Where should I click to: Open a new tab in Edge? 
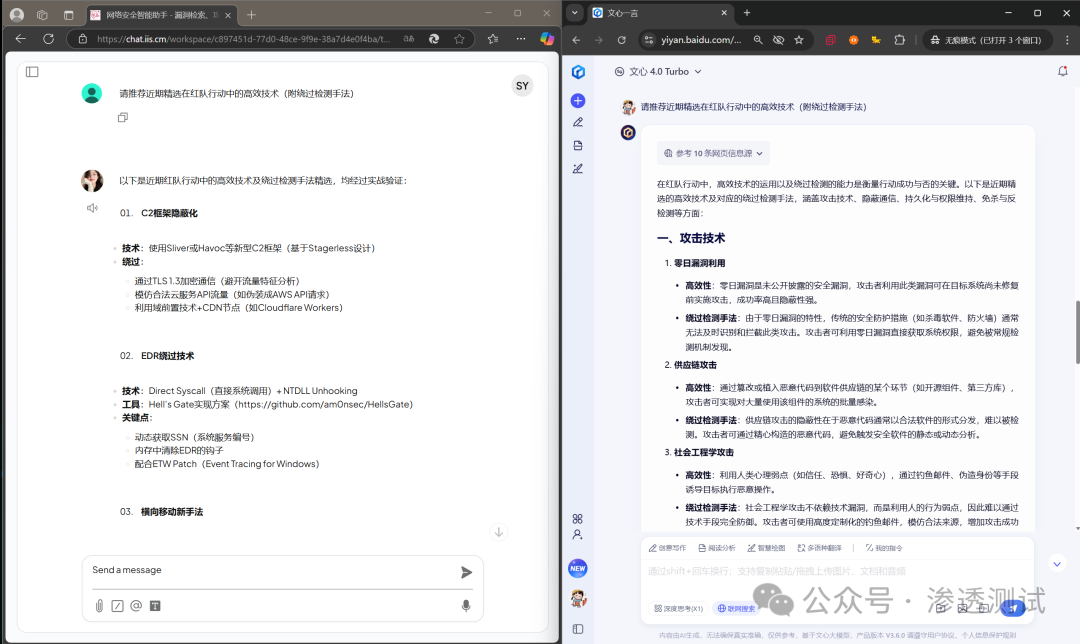[251, 14]
